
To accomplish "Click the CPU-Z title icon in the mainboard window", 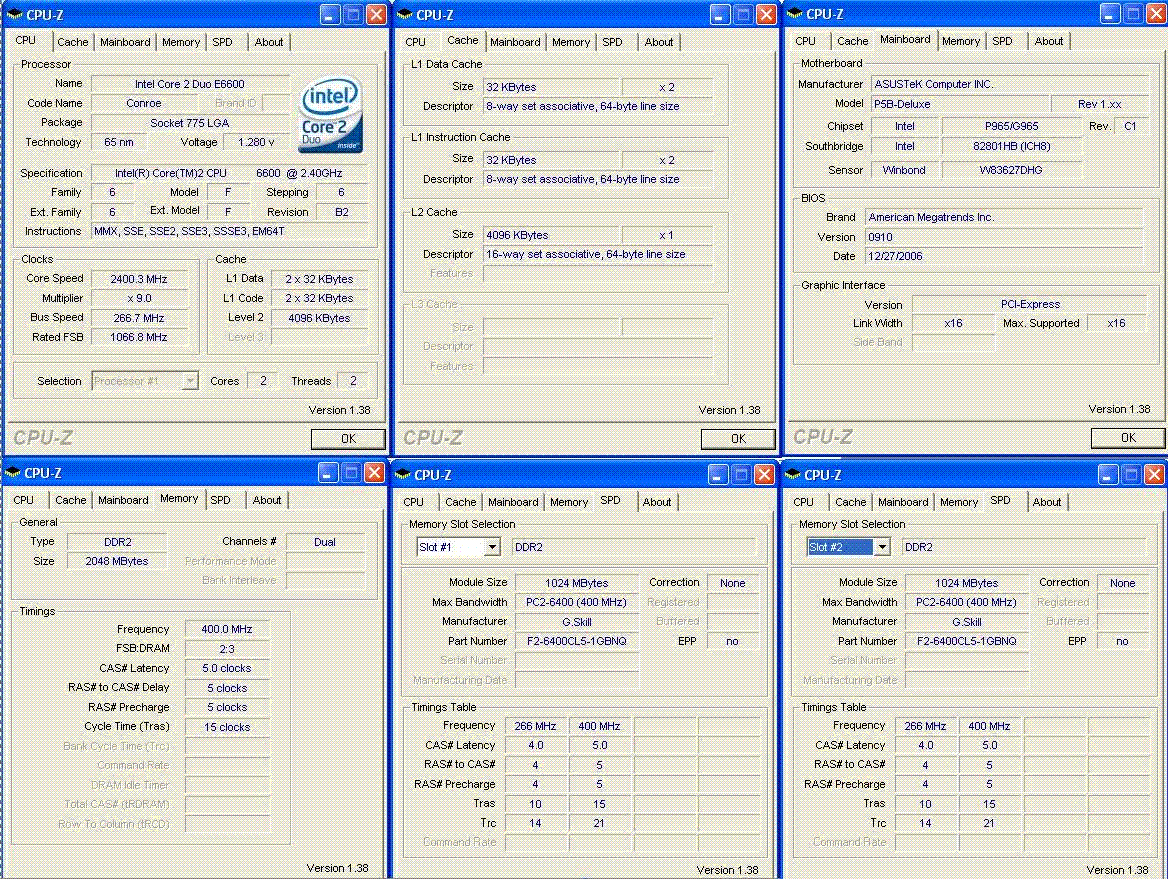I will (795, 13).
